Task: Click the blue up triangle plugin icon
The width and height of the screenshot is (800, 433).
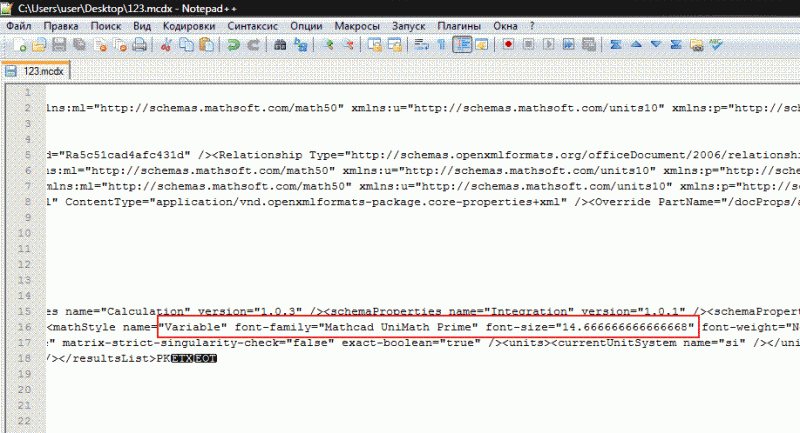Action: (x=636, y=45)
